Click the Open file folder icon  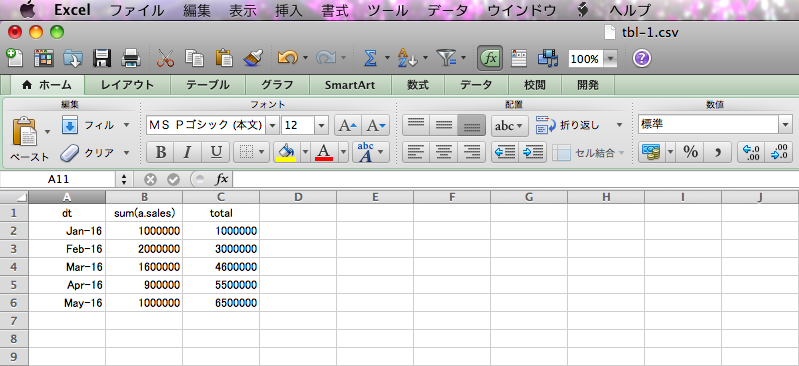pos(73,58)
